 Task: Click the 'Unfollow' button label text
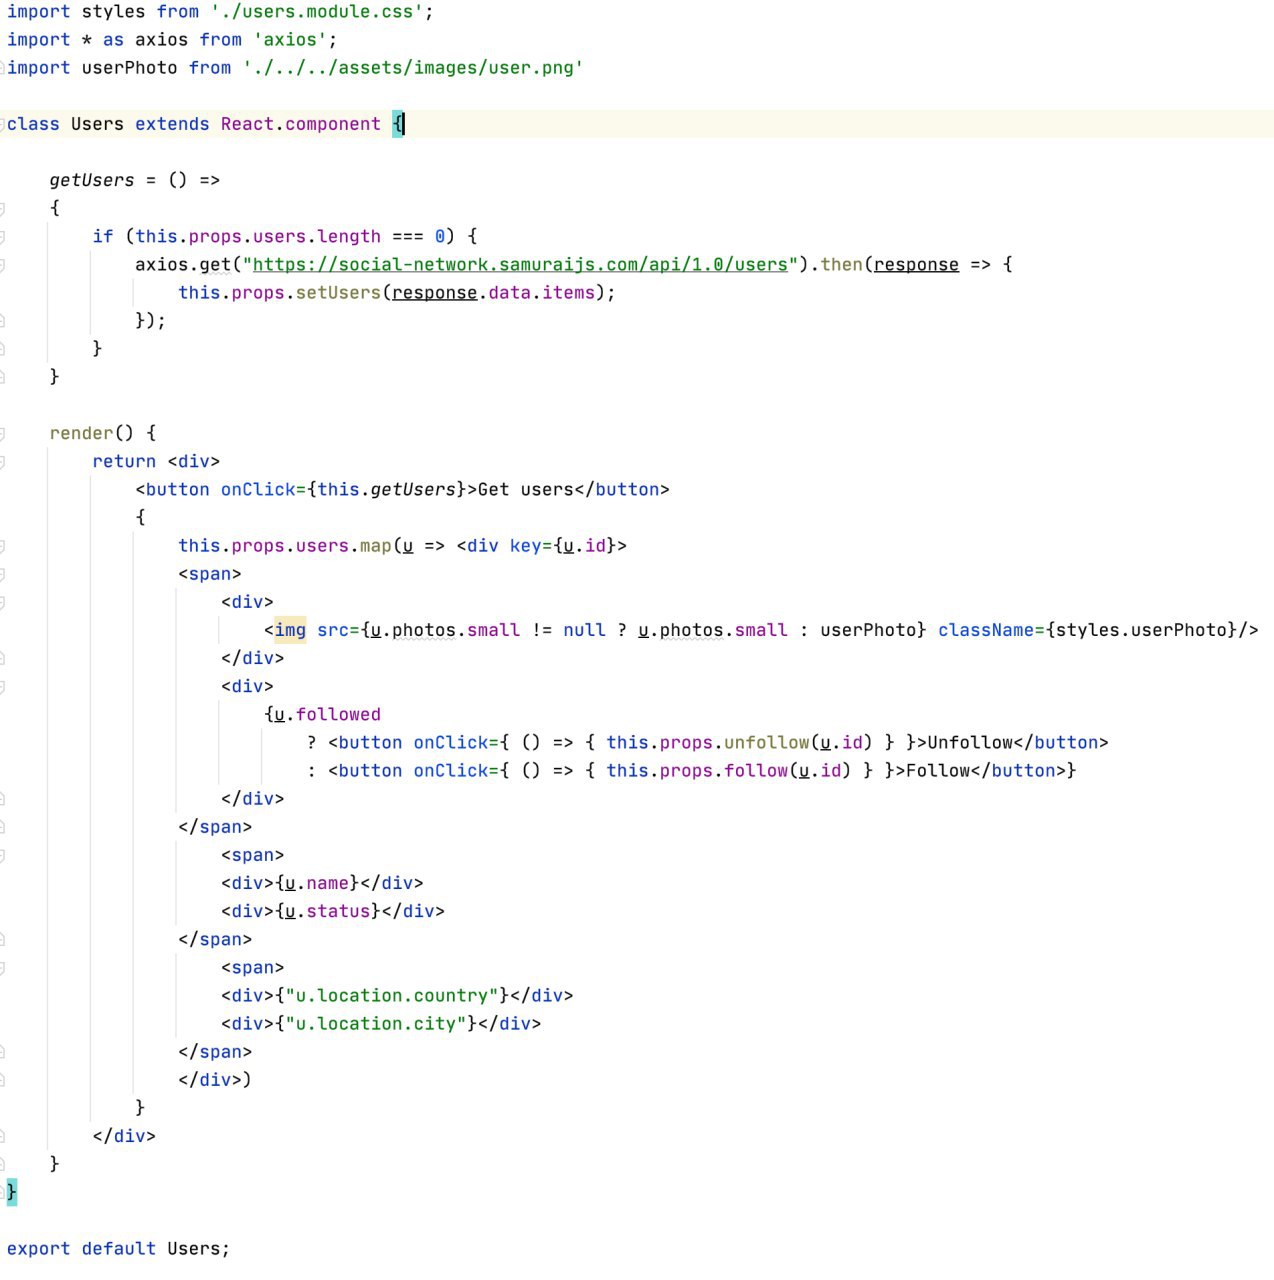(970, 742)
